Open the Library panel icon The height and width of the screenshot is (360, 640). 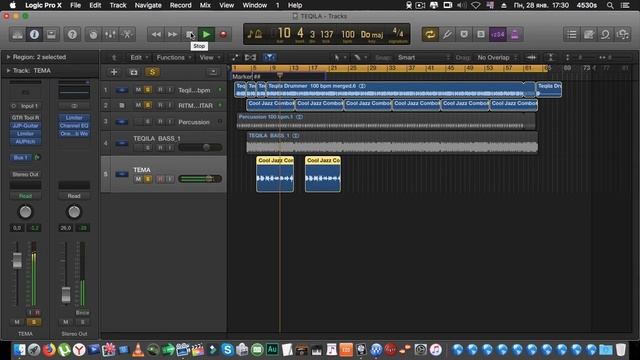[x=18, y=35]
